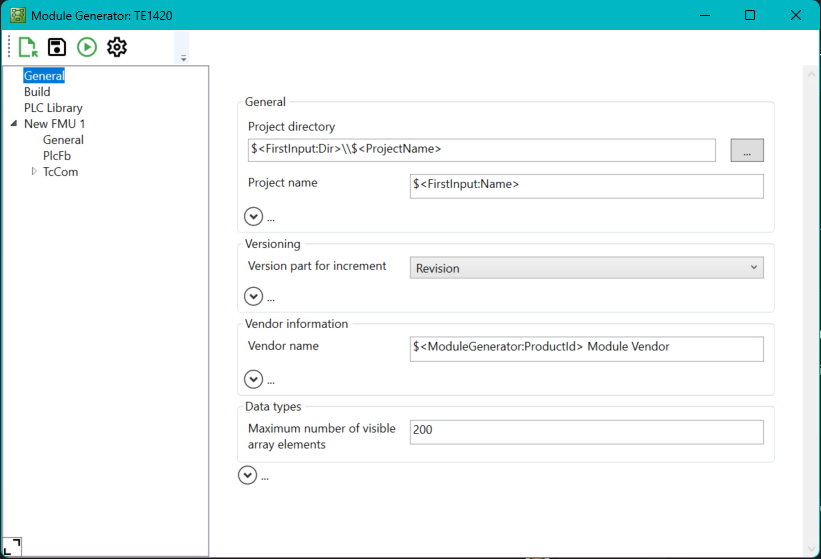This screenshot has width=821, height=559.
Task: Click the new project file icon
Action: (x=27, y=47)
